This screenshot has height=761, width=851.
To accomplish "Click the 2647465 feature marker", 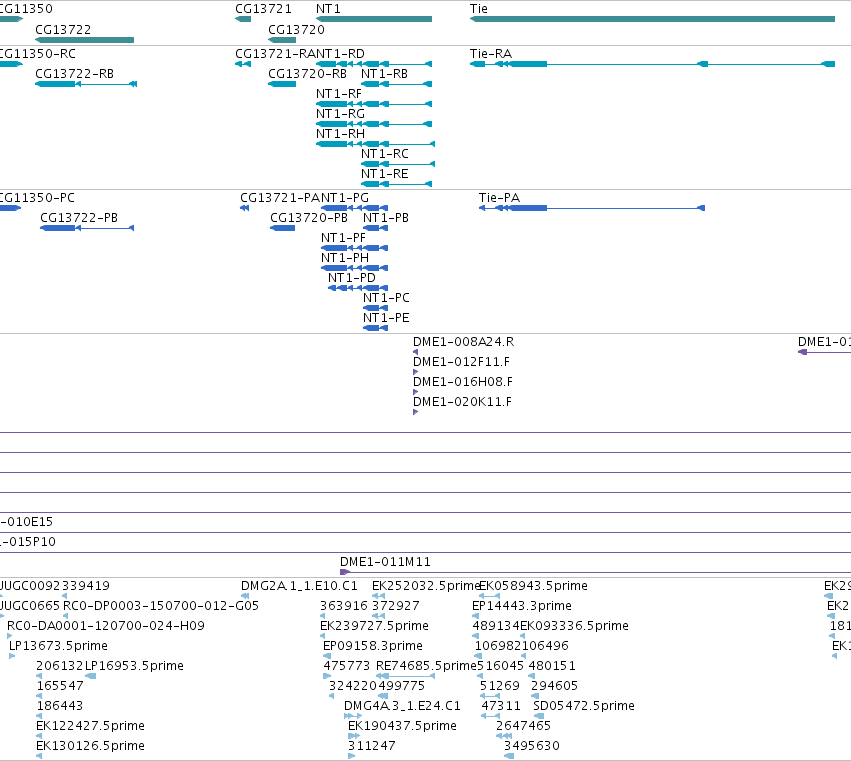I will point(504,736).
